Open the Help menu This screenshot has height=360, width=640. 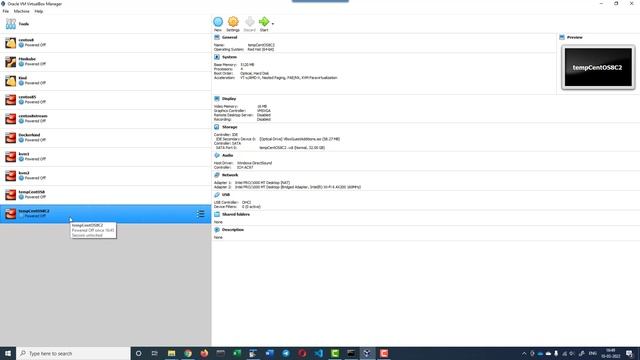click(39, 11)
